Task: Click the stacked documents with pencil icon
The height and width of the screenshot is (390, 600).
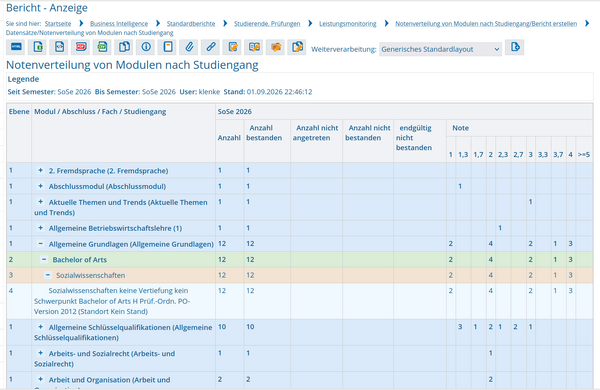Action: click(x=297, y=47)
